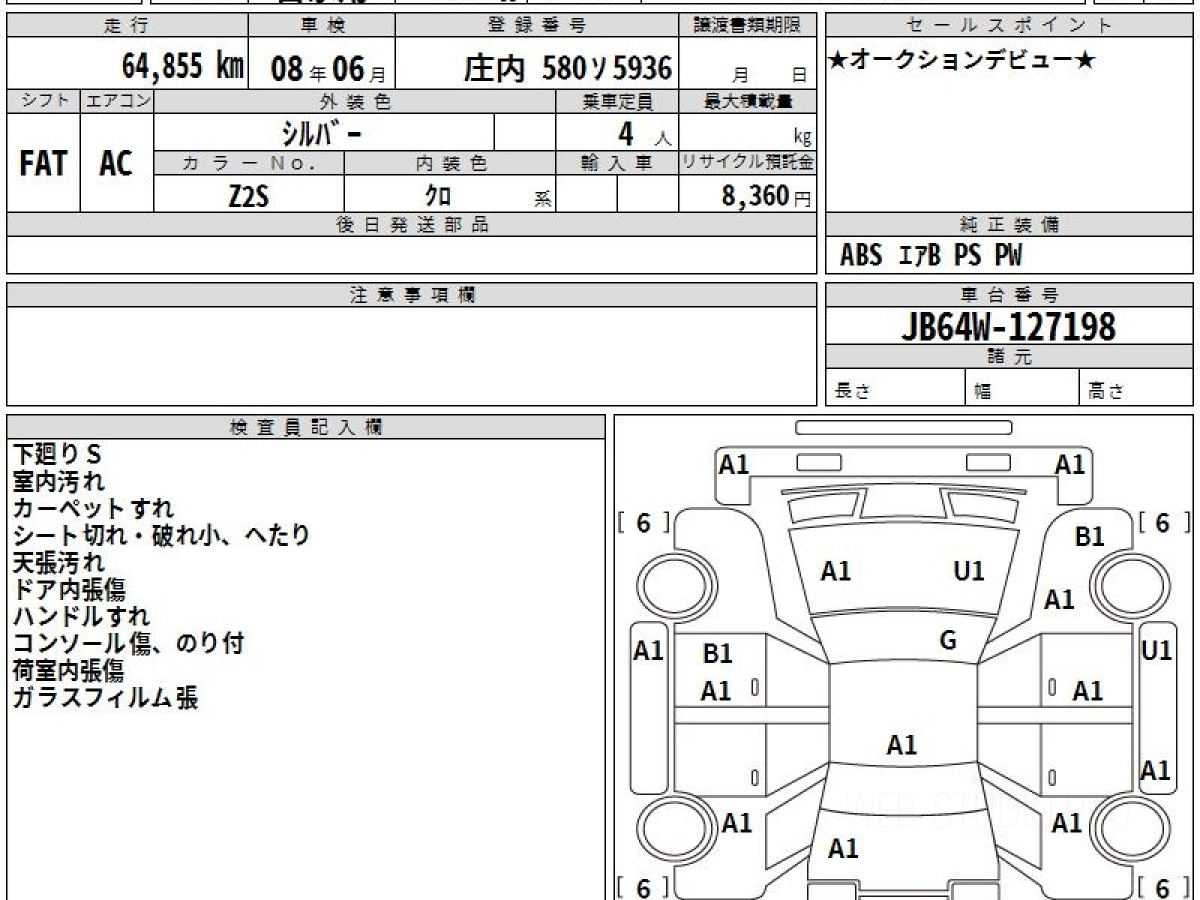Select the exterior color シルバー
Viewport: 1200px width, 900px height.
(323, 132)
